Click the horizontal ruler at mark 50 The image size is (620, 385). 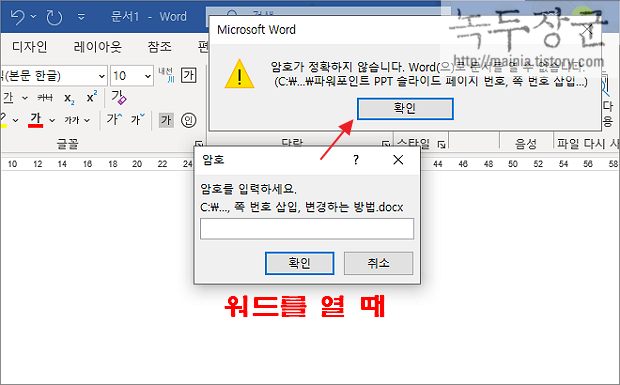pyautogui.click(x=513, y=164)
